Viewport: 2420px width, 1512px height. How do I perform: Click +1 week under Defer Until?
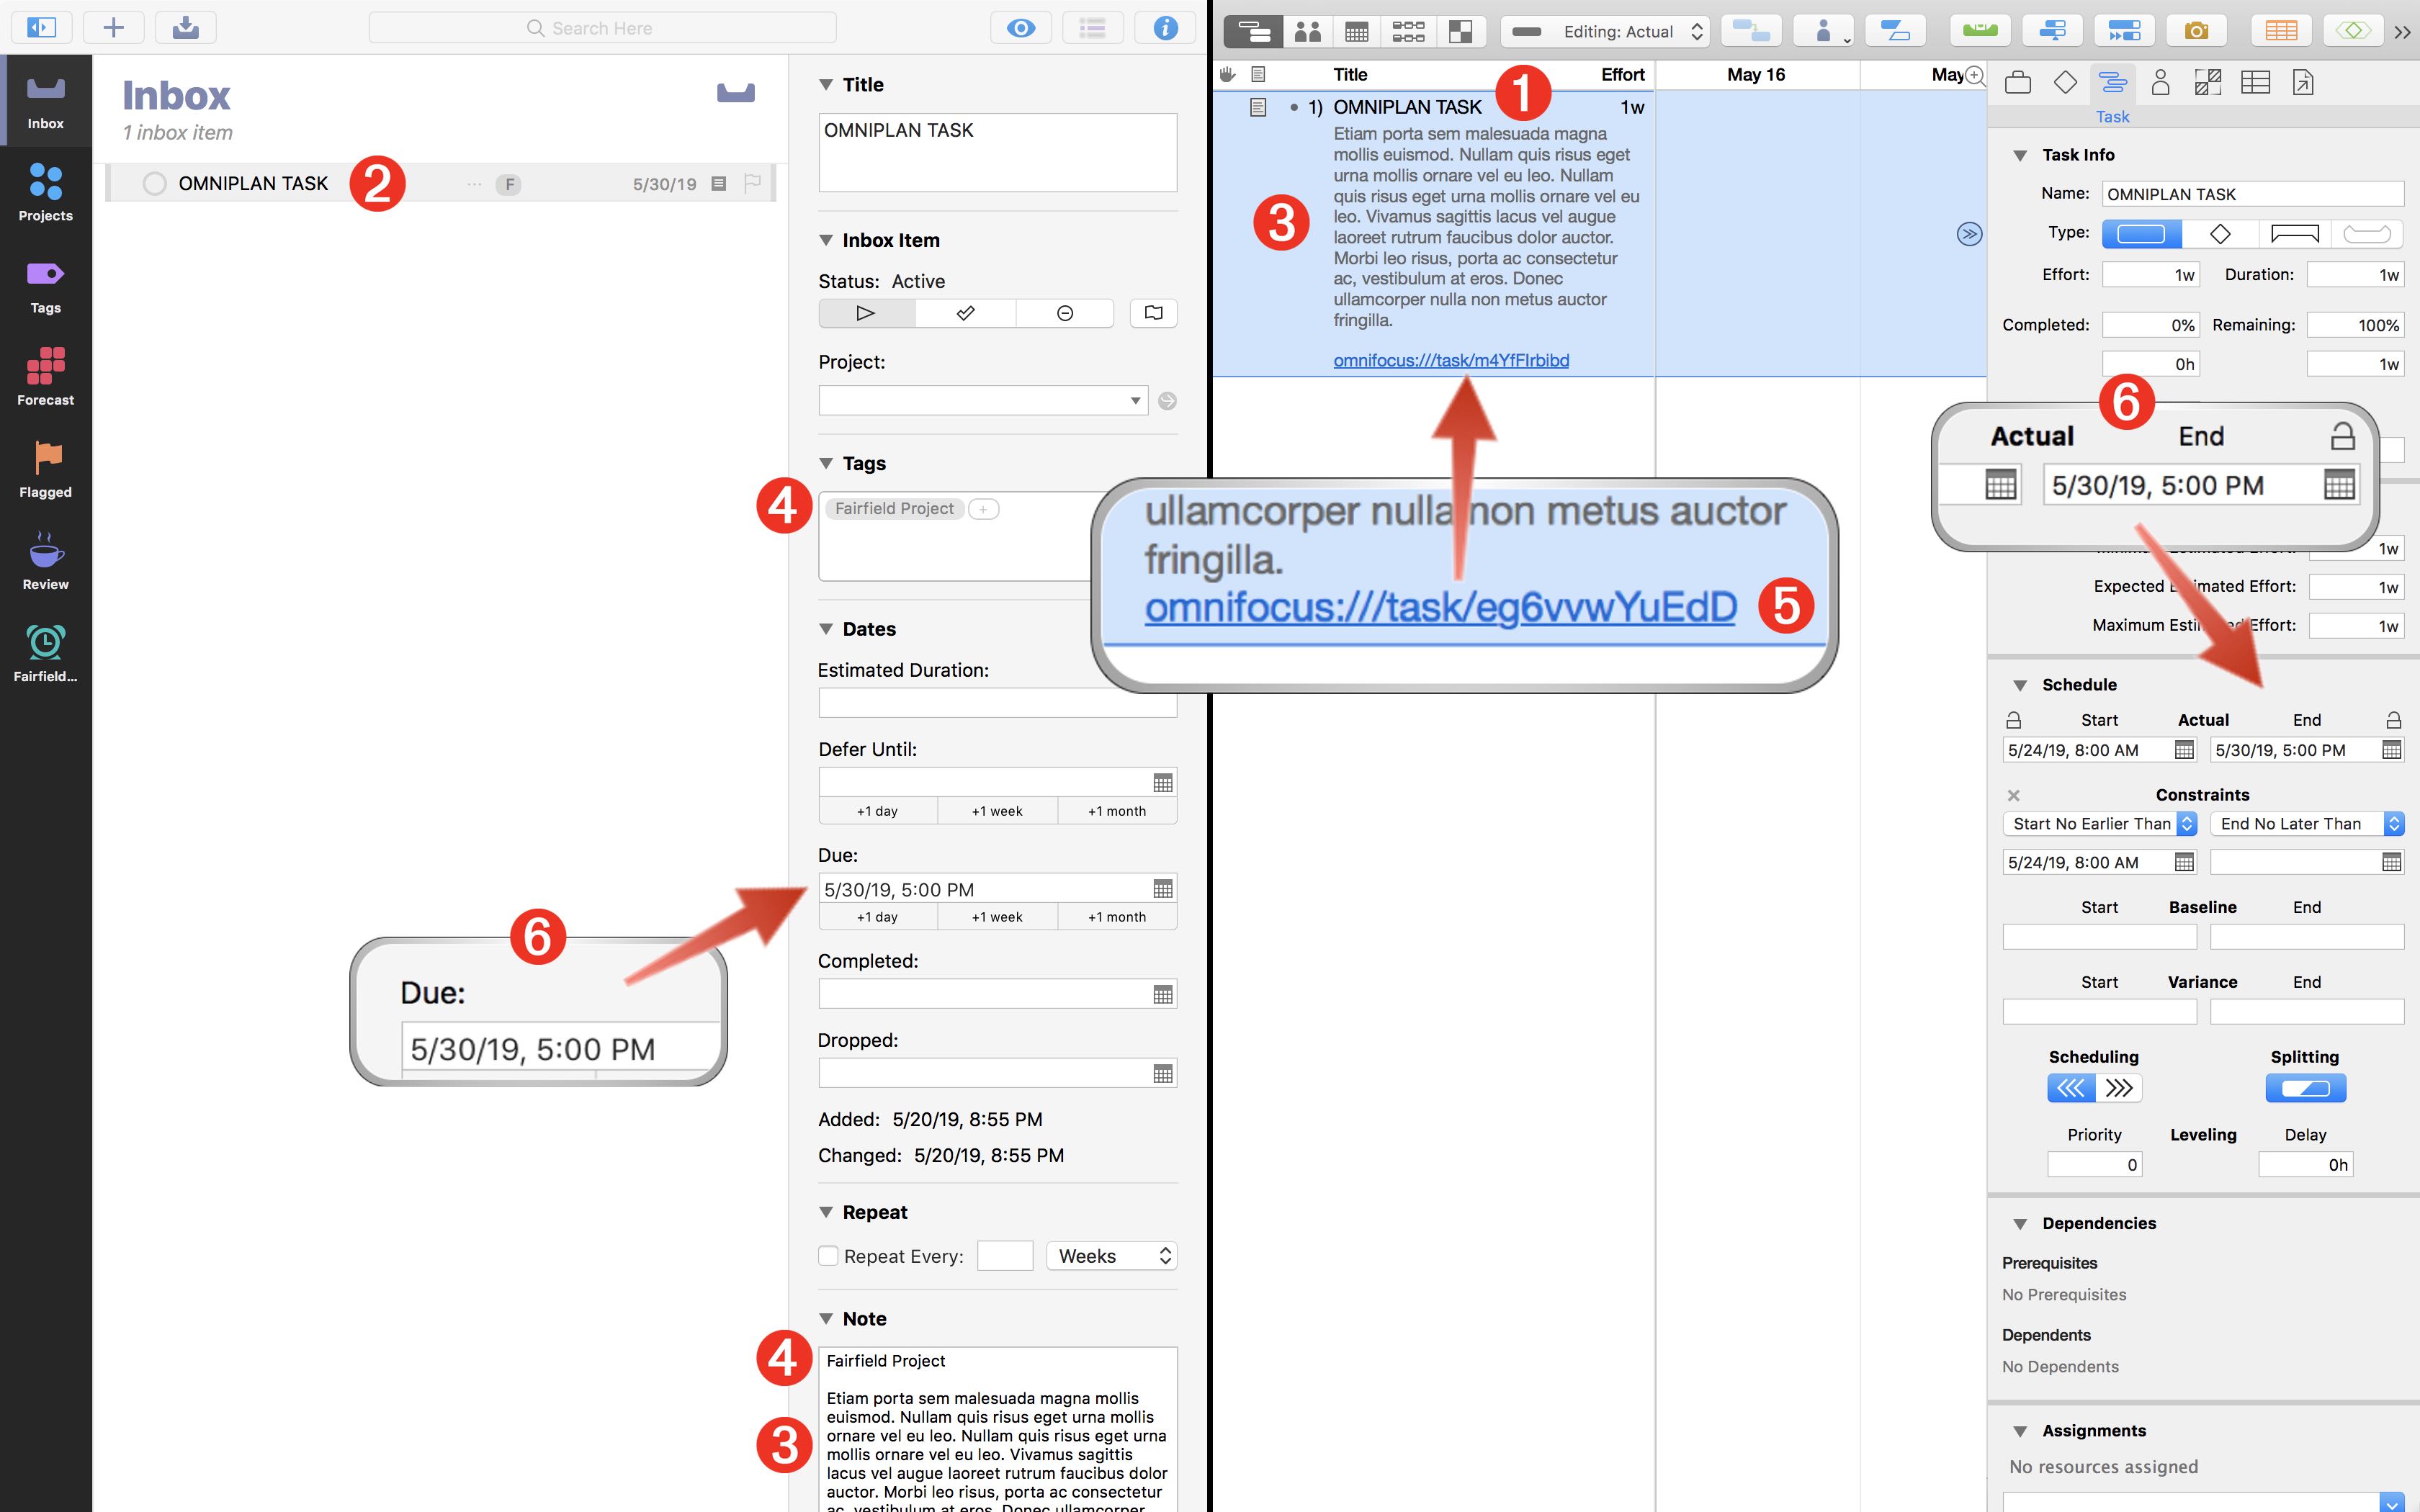click(997, 811)
